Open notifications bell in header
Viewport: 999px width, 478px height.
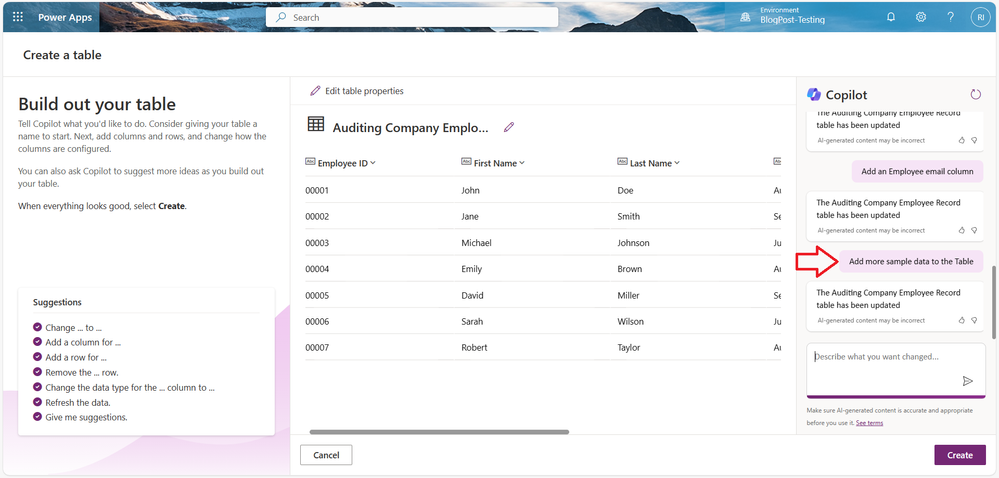891,17
